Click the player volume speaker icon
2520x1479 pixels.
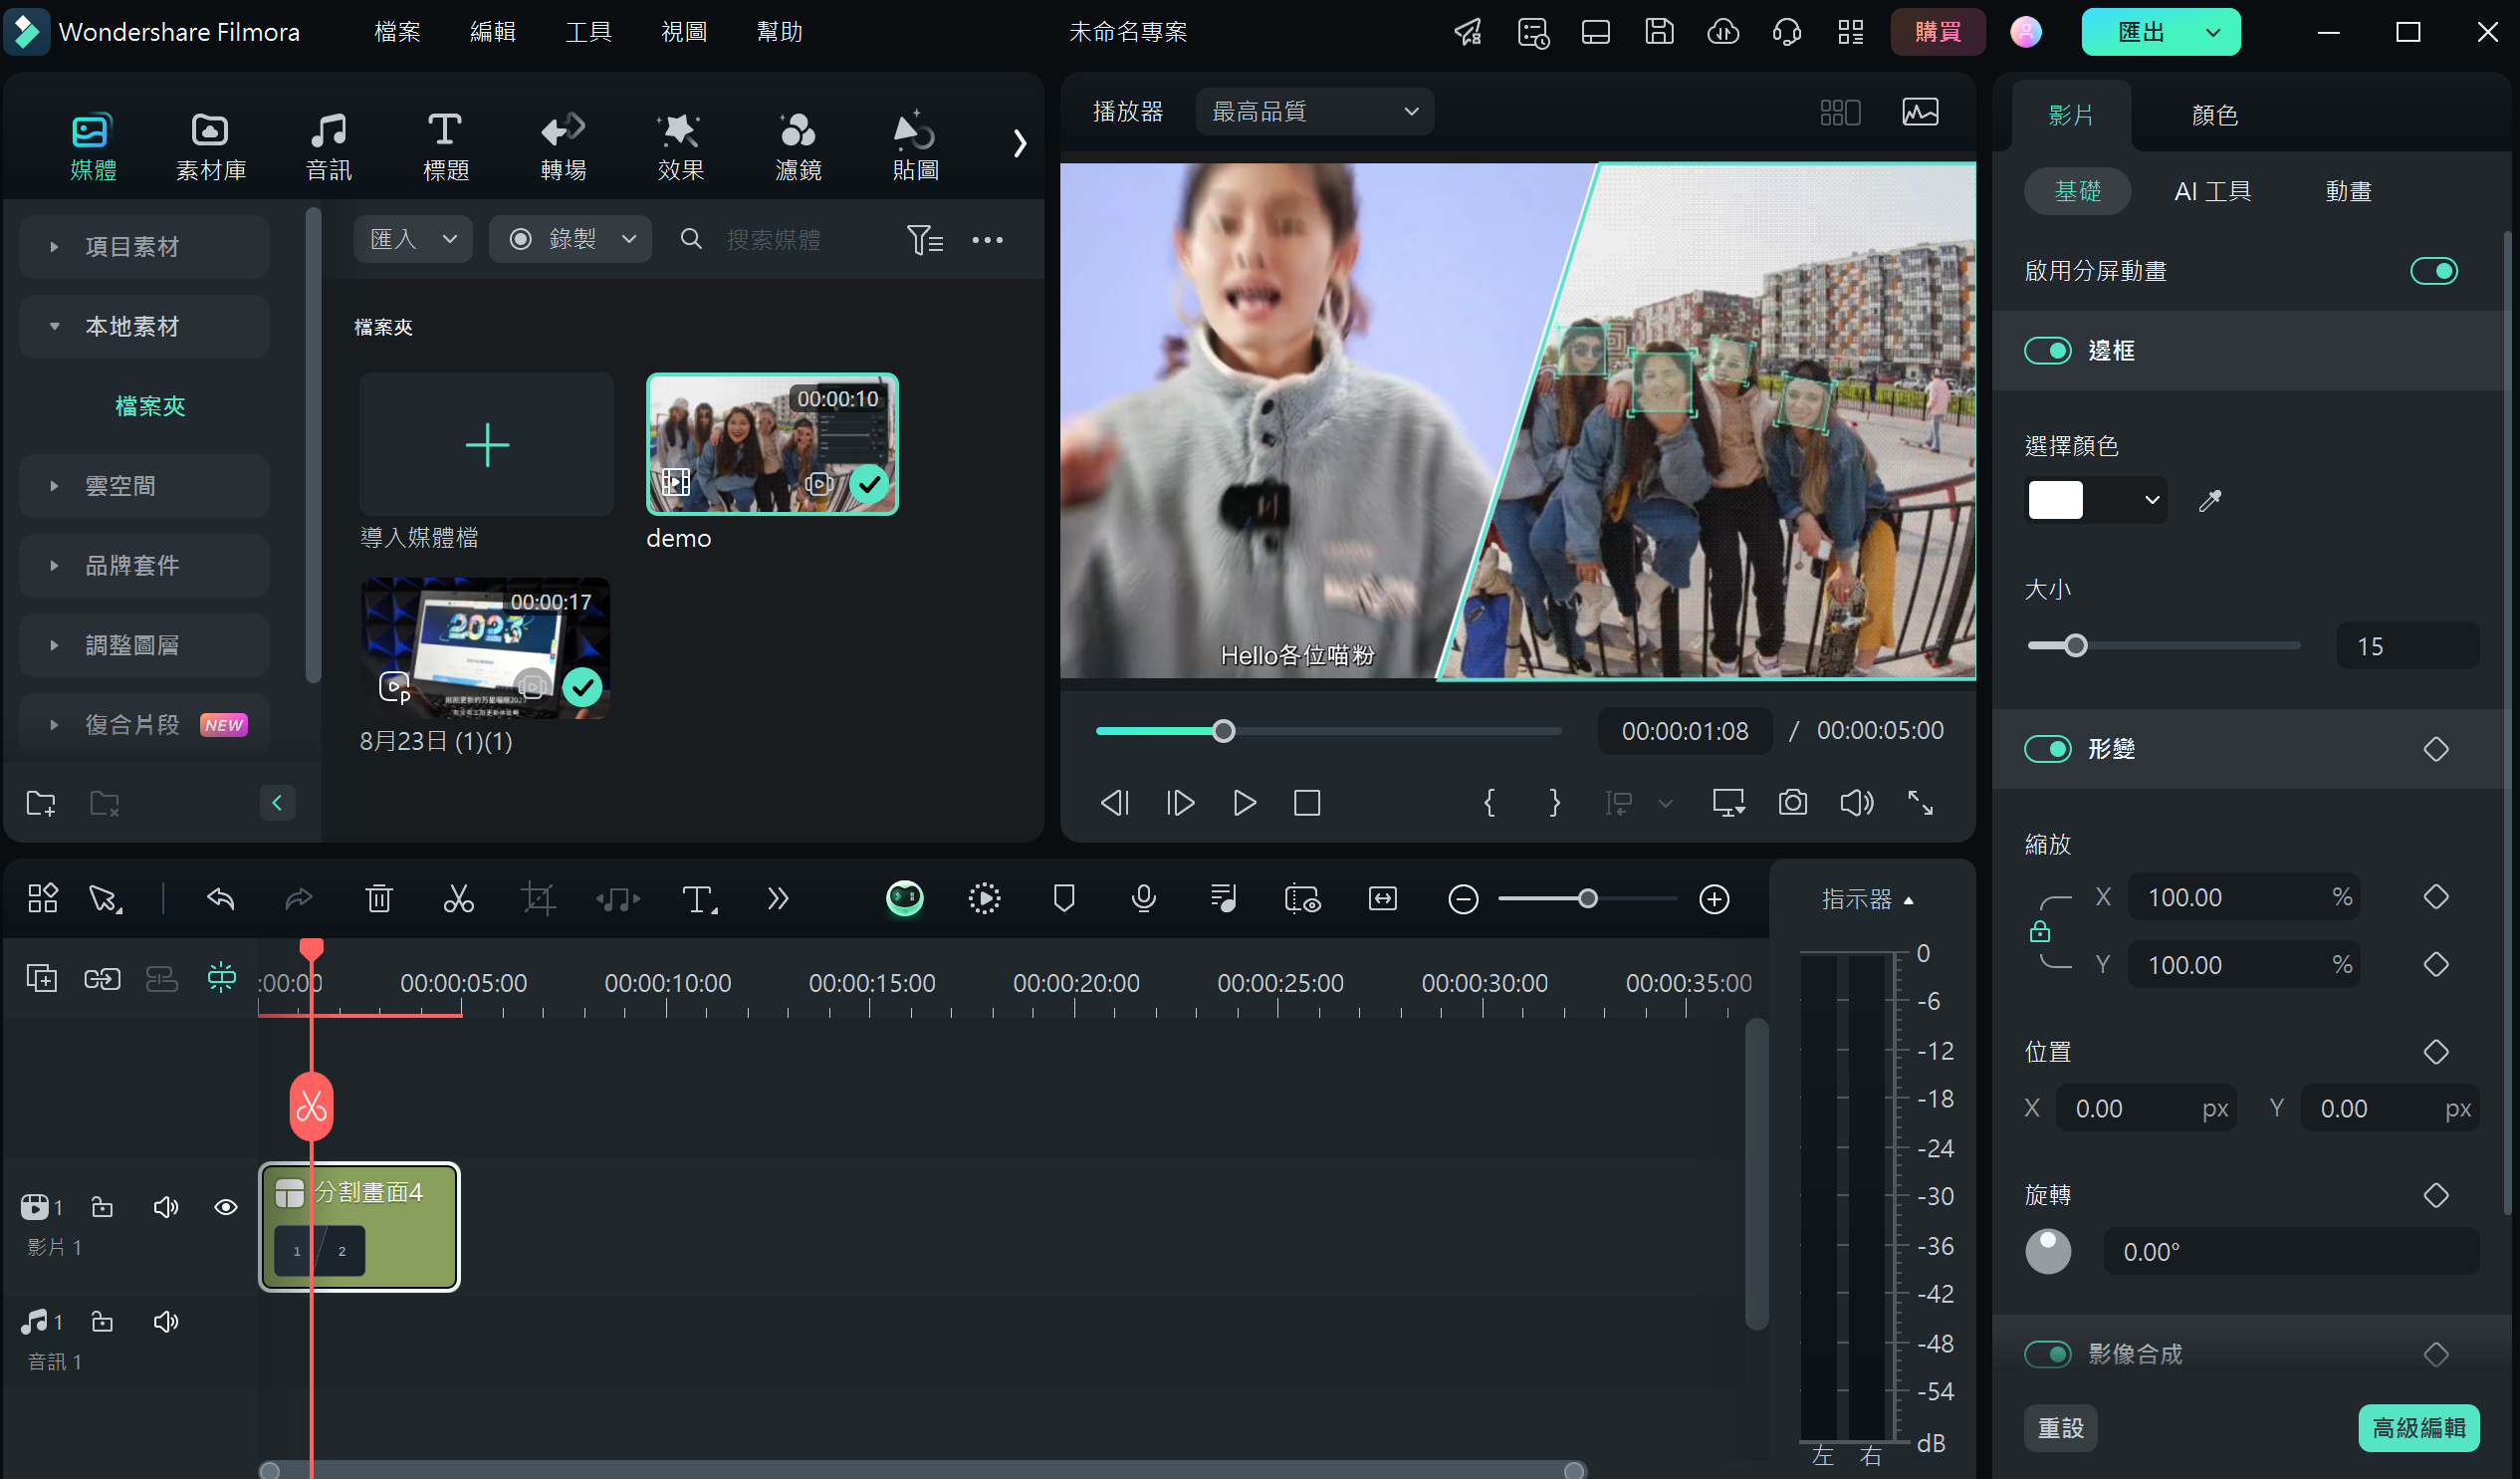[1856, 803]
